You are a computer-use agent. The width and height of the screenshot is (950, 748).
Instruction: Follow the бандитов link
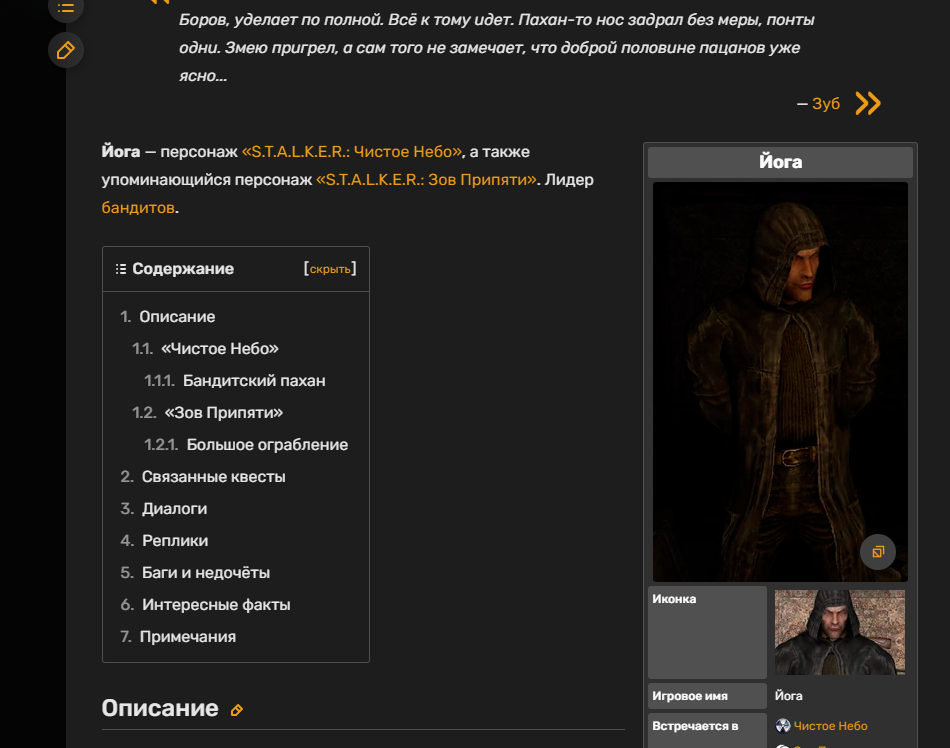point(138,208)
